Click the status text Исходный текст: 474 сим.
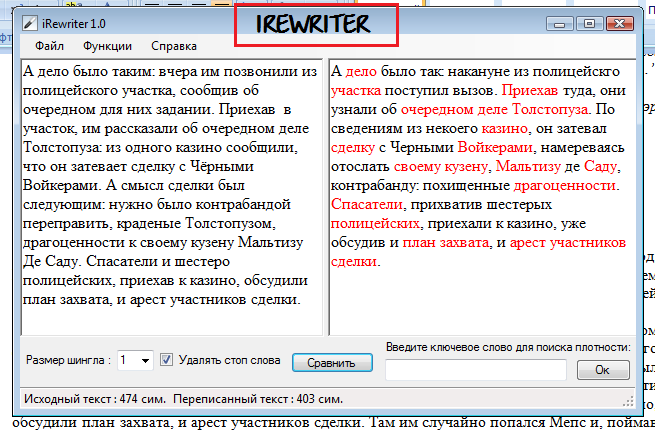The image size is (655, 432). (x=95, y=399)
